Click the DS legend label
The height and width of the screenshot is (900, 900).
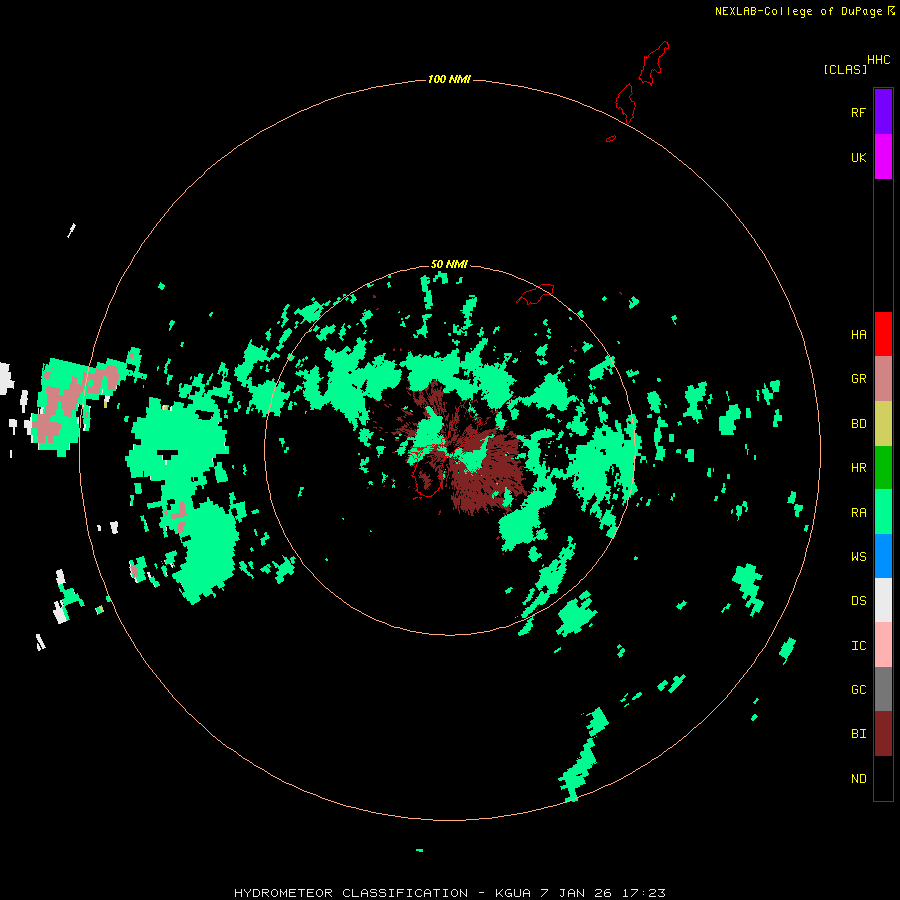point(859,600)
